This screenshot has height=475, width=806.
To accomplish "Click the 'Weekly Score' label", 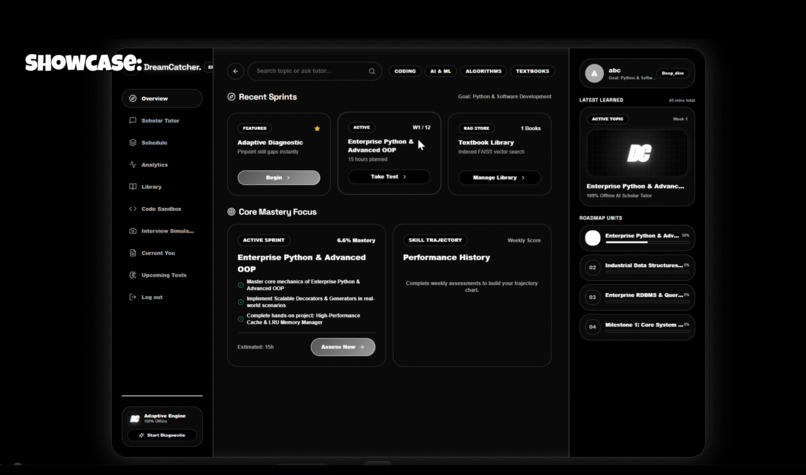I will click(x=524, y=241).
